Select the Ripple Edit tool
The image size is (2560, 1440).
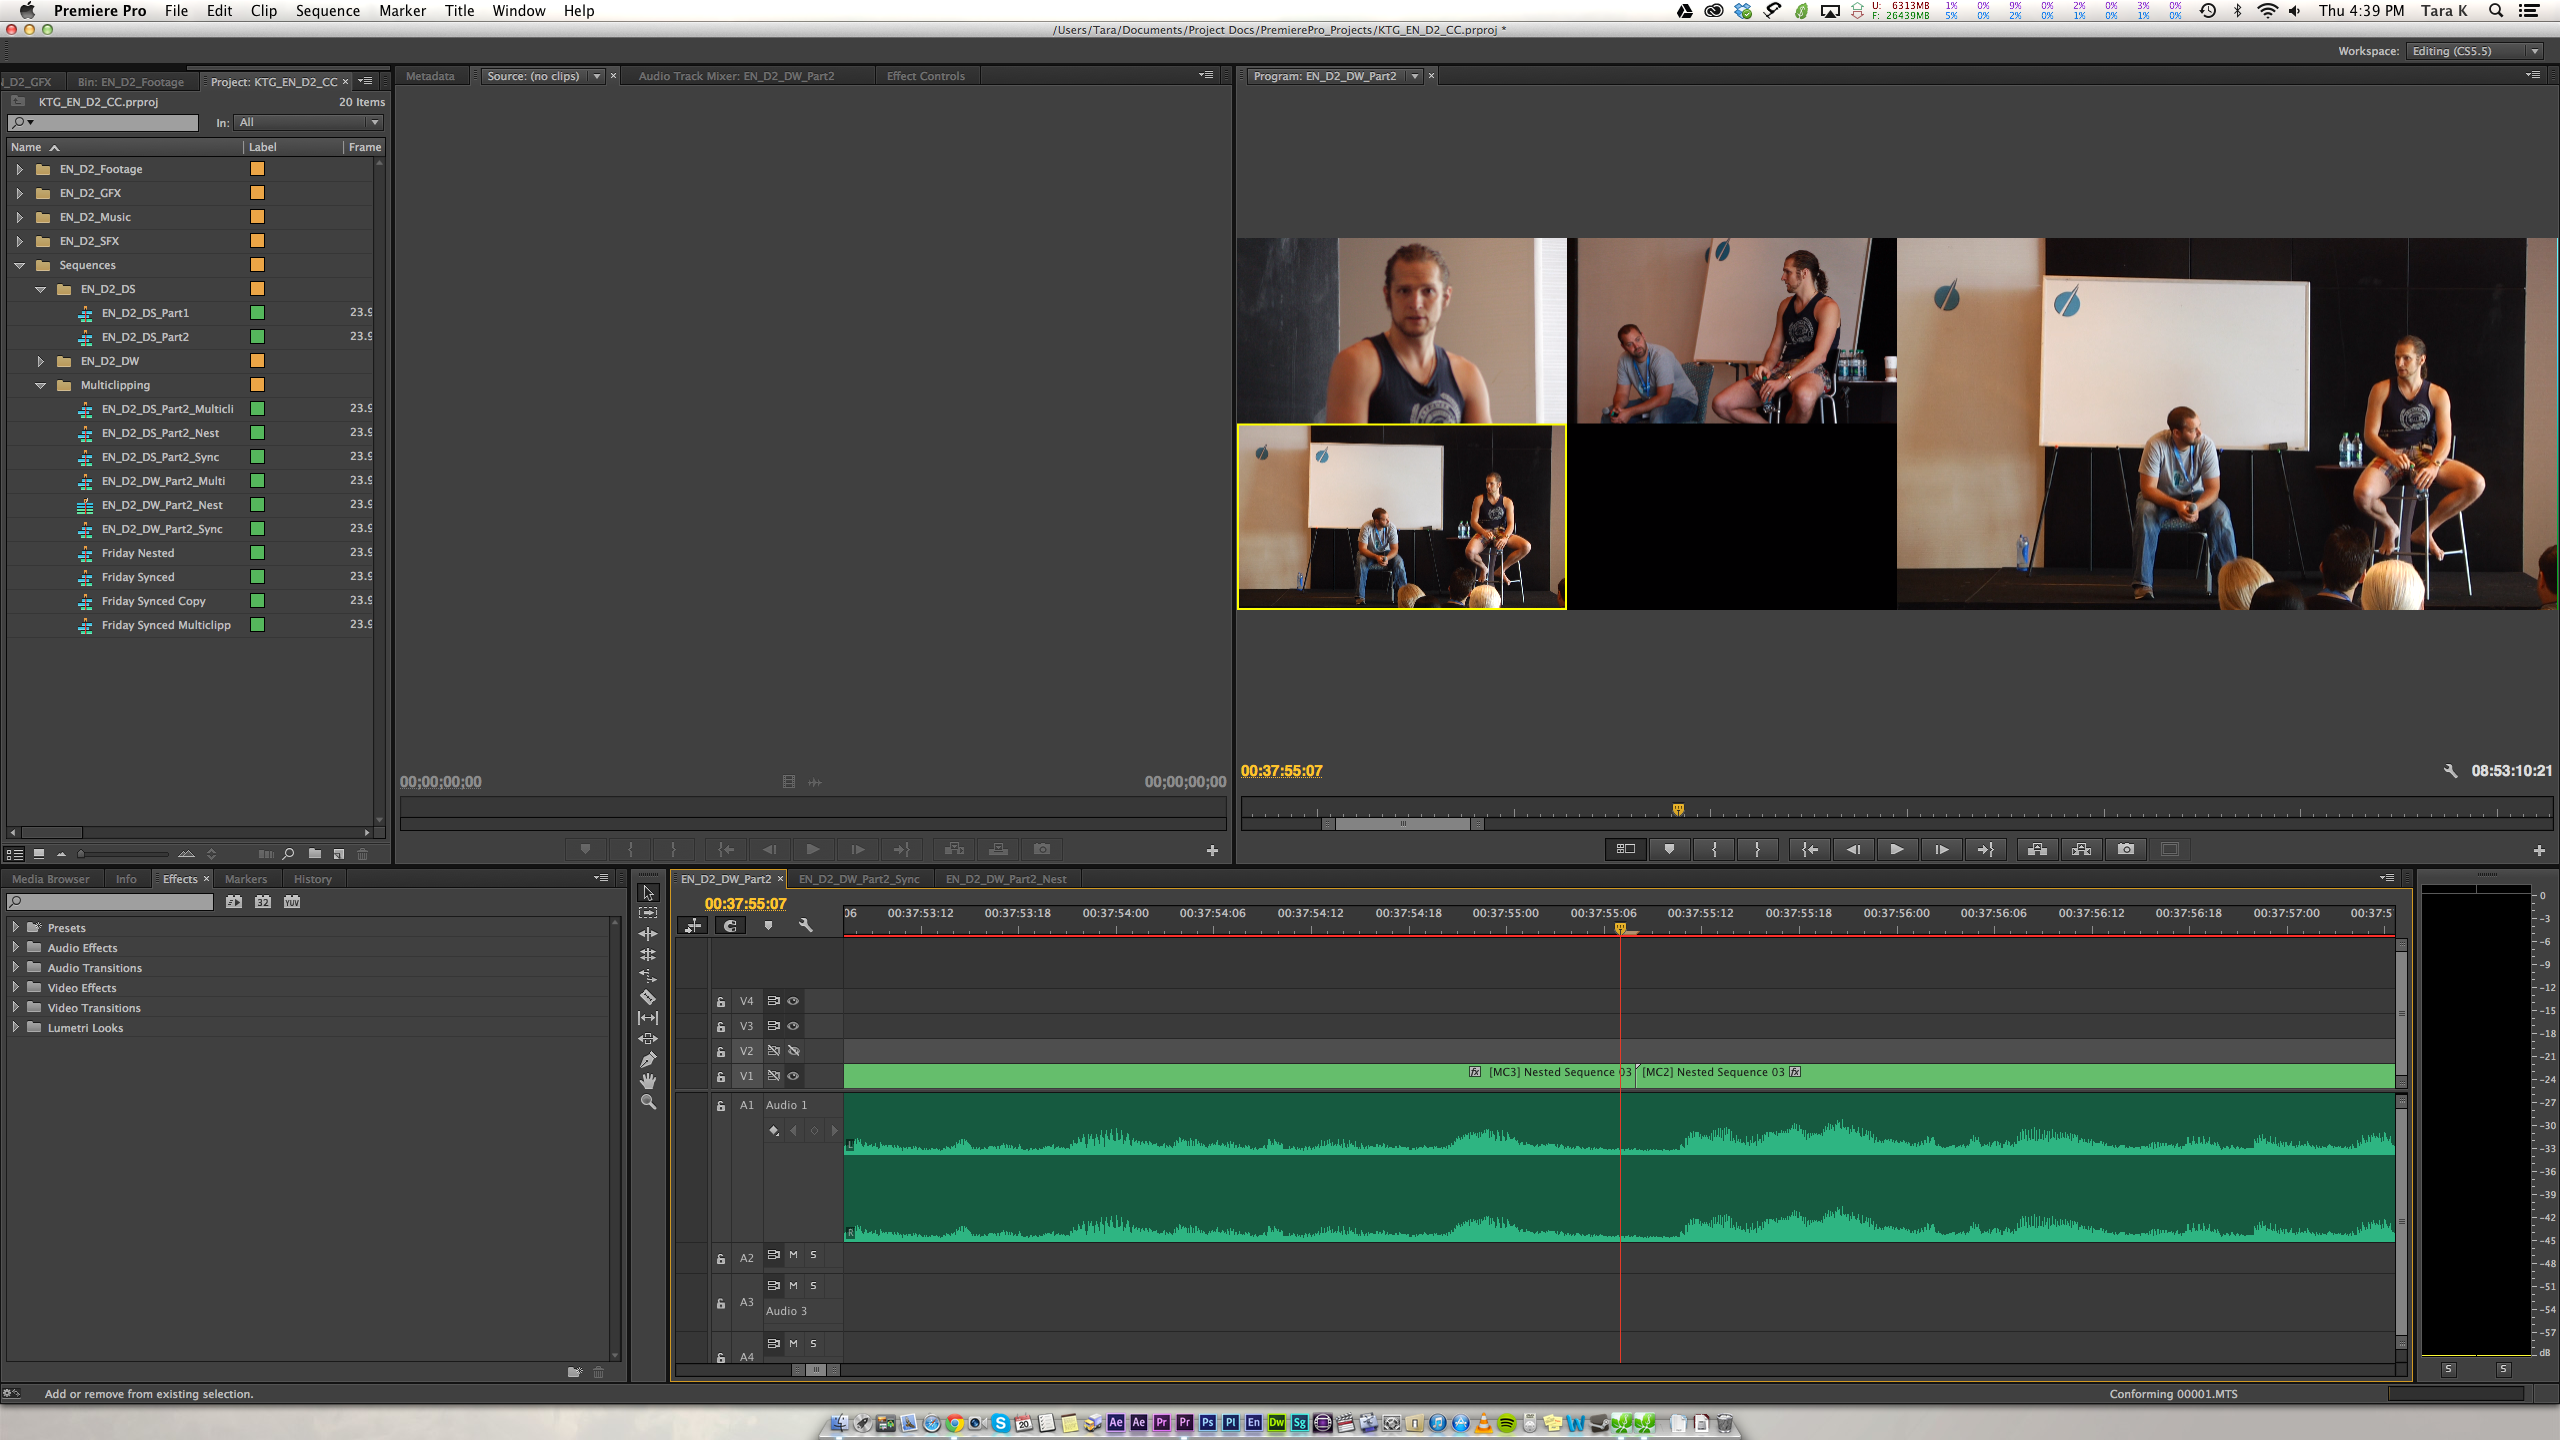pos(648,934)
